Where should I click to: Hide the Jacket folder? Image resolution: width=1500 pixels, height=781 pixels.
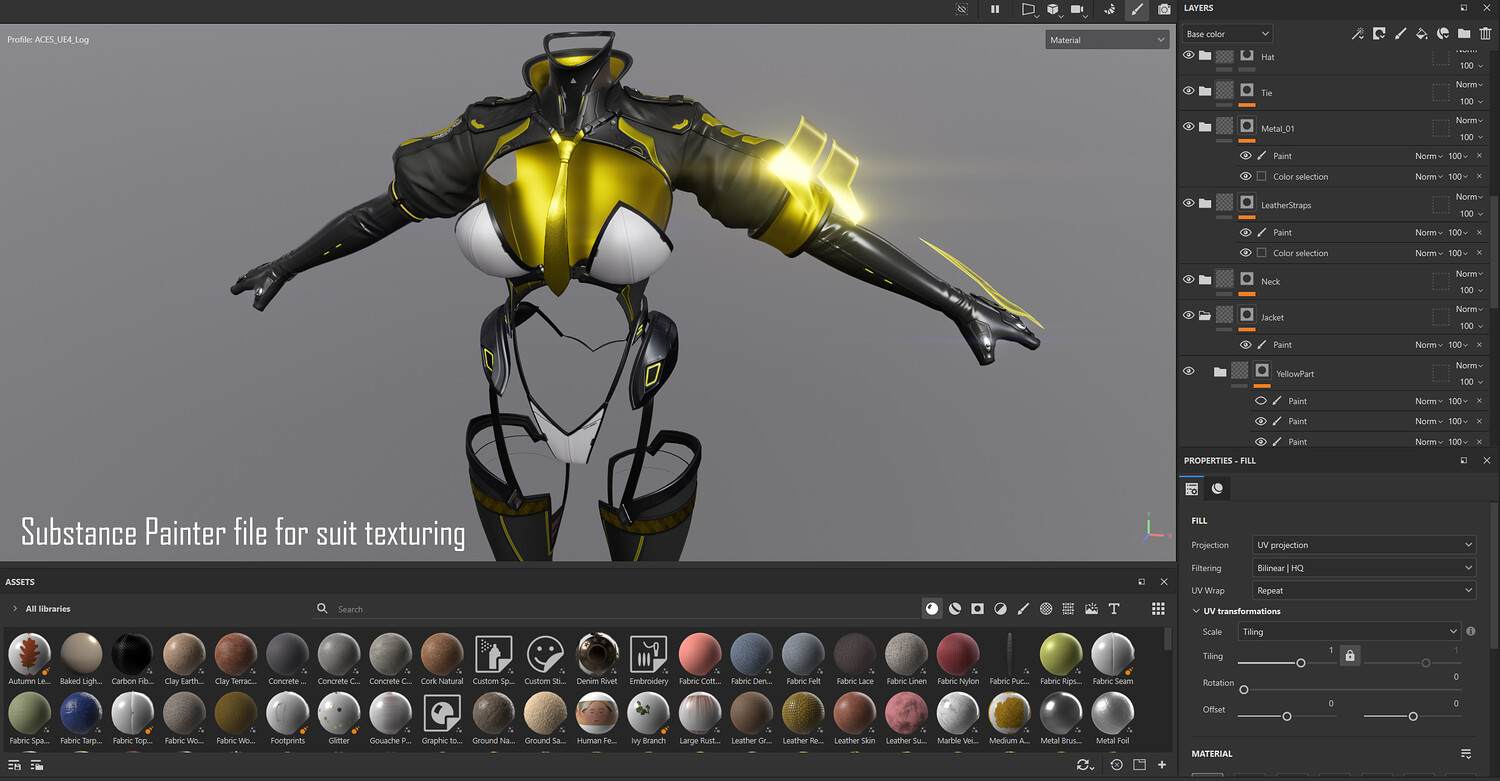(x=1188, y=316)
